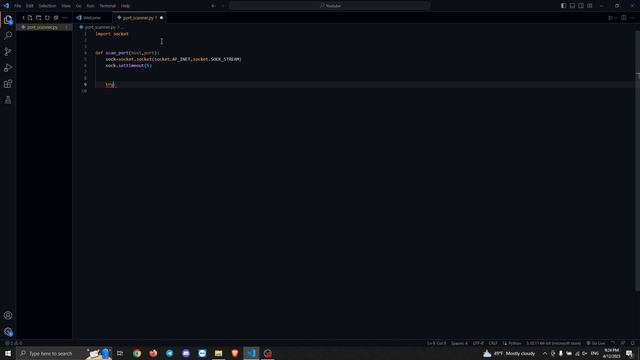Click the 'import socket' line of code
640x360 pixels.
coord(112,34)
